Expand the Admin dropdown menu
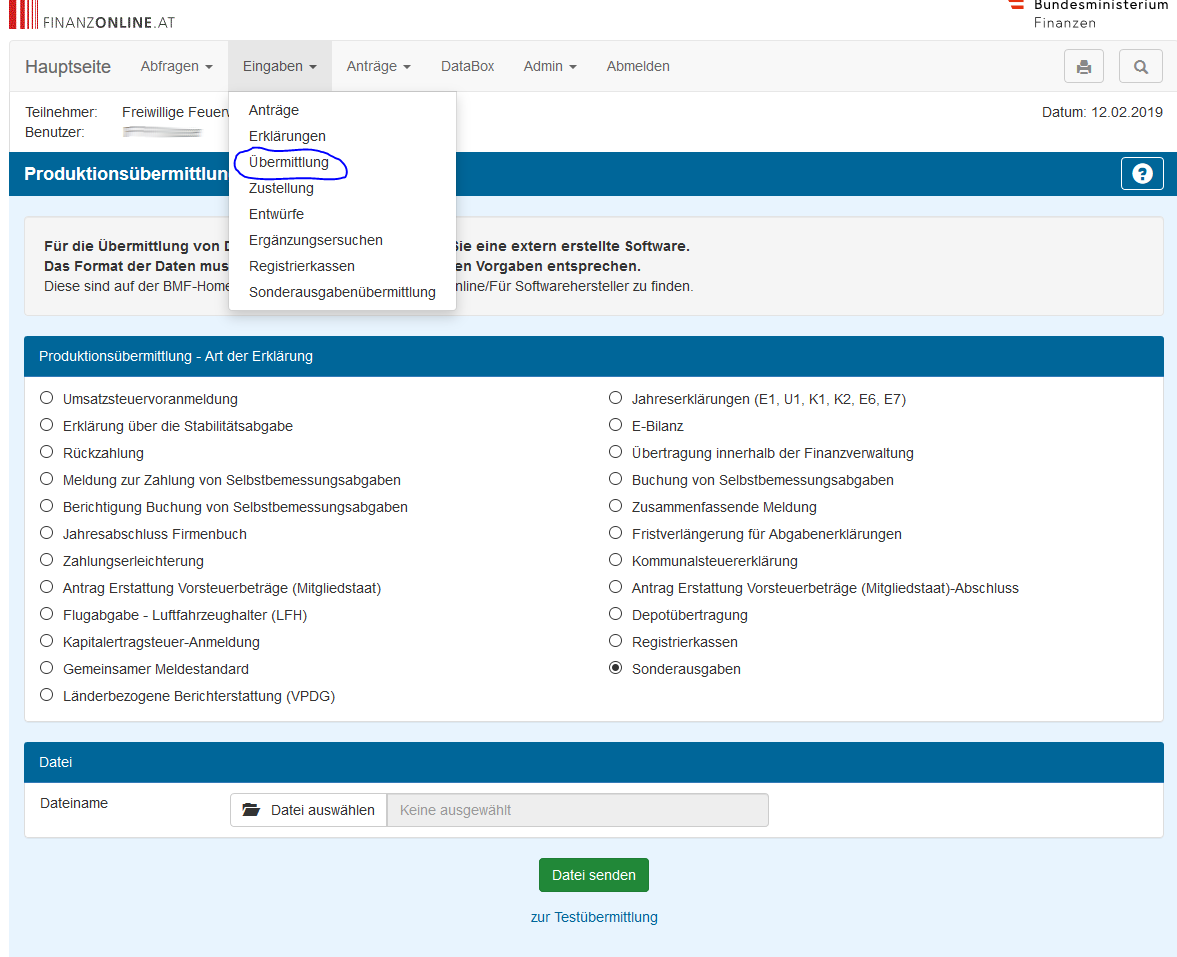The height and width of the screenshot is (957, 1177). pos(549,66)
